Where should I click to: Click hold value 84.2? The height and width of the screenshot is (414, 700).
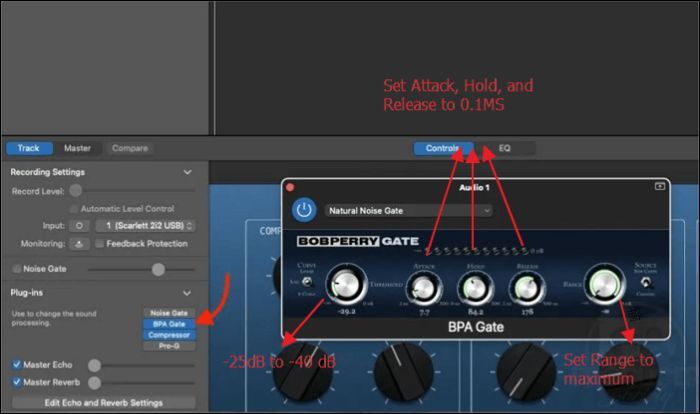475,311
